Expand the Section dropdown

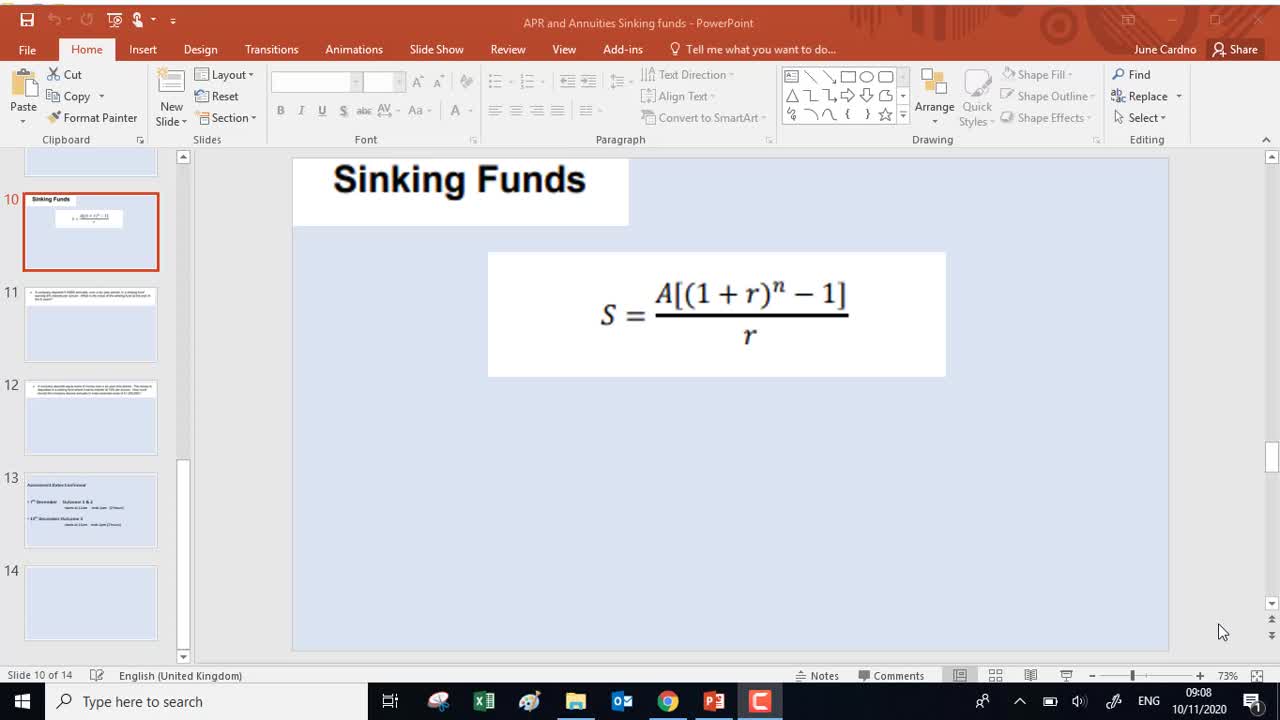click(x=227, y=118)
